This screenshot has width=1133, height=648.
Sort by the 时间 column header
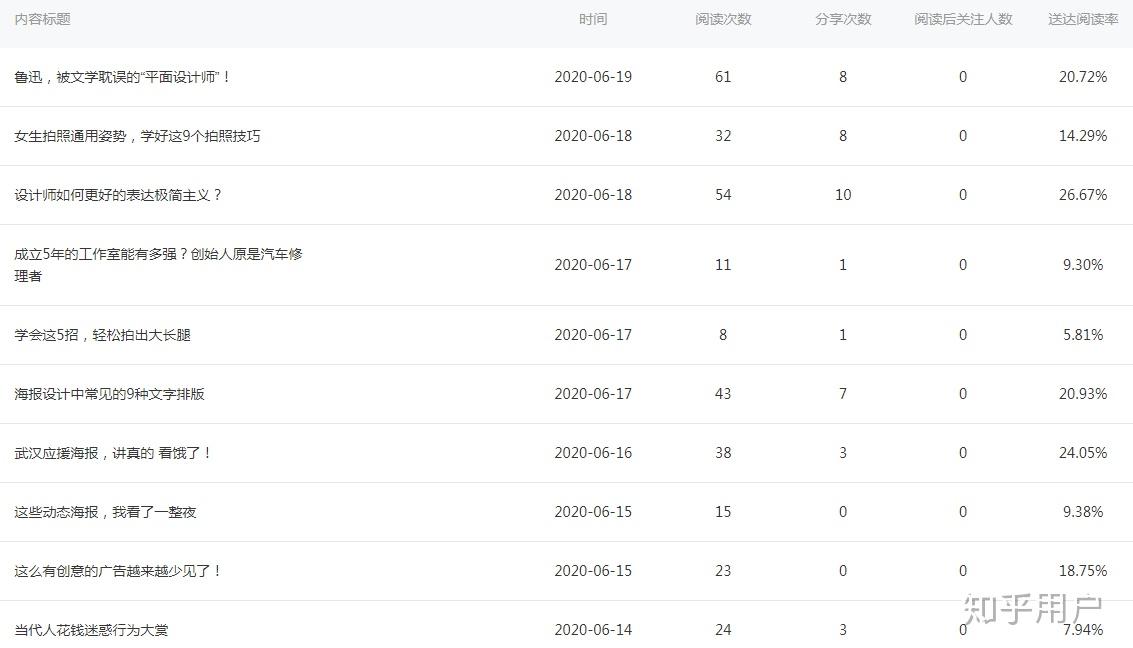tap(592, 19)
